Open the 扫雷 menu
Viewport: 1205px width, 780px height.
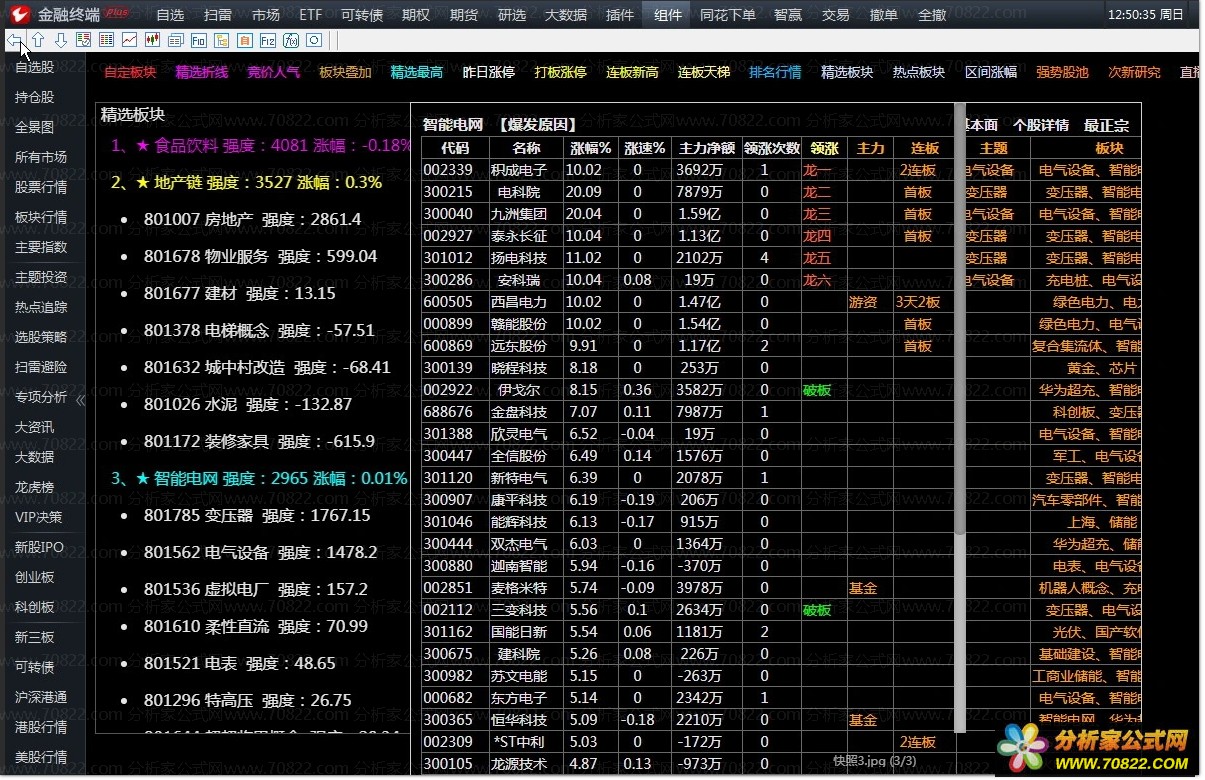coord(217,15)
